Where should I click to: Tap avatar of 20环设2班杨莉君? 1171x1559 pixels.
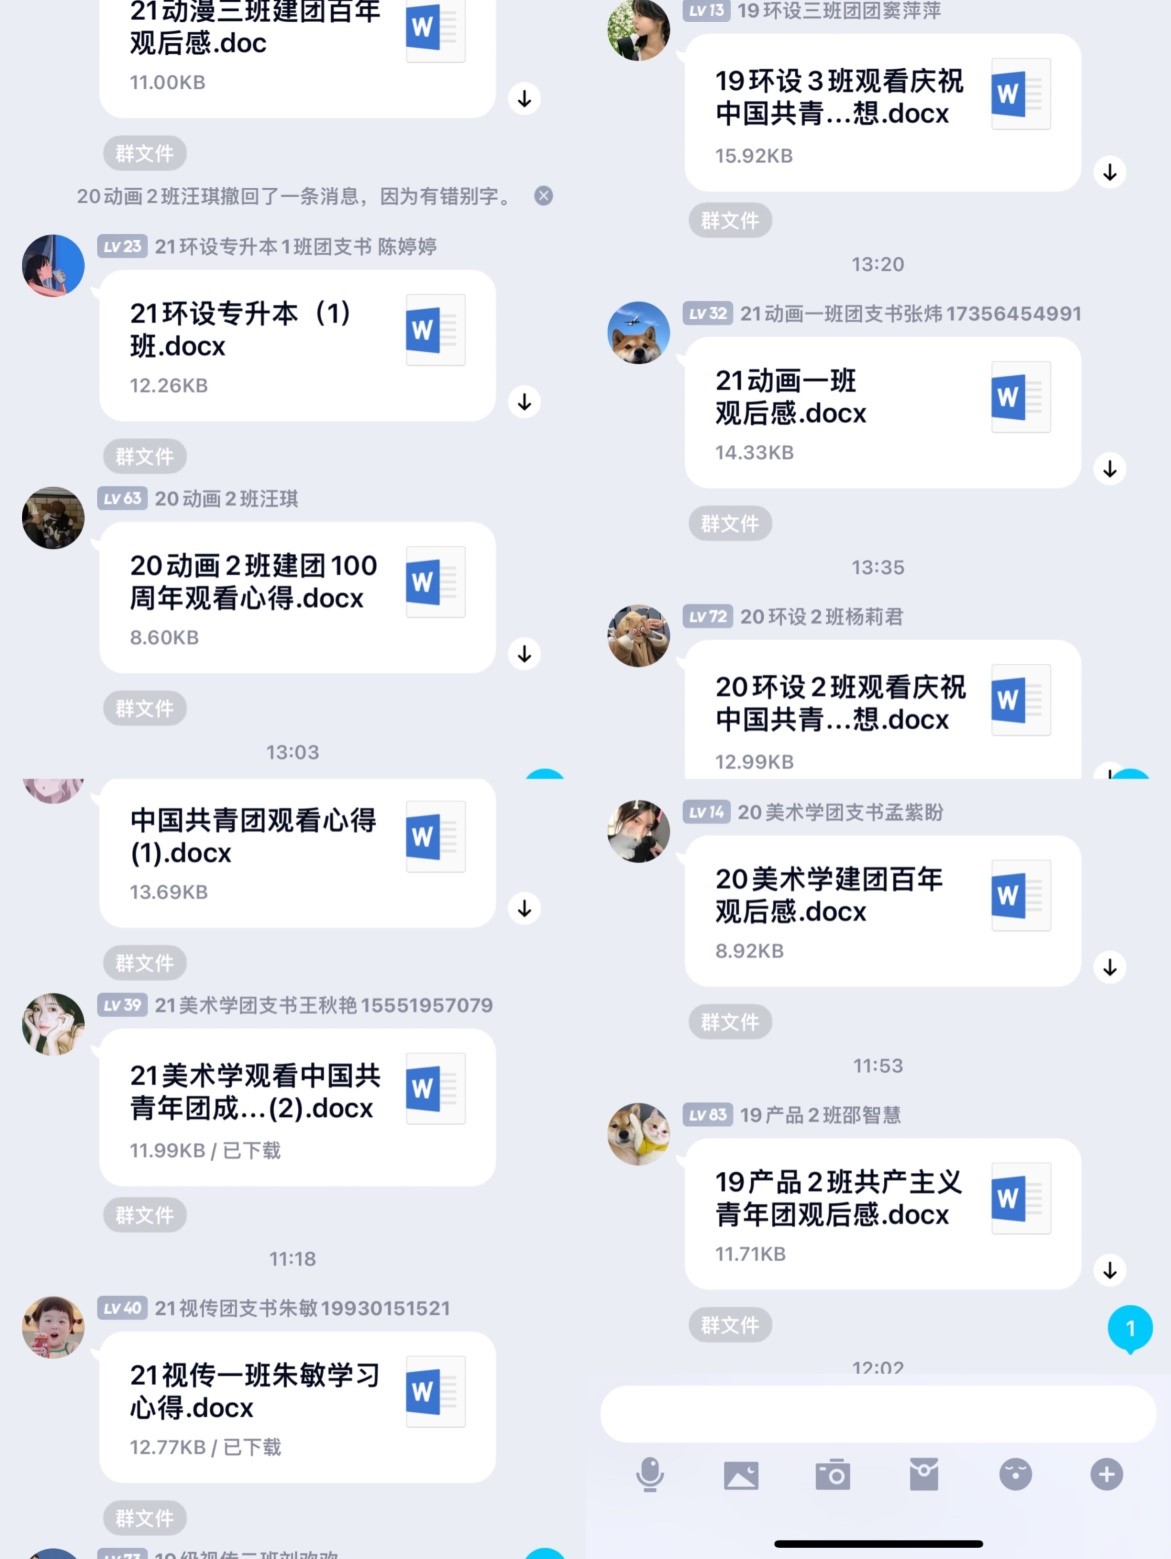click(x=639, y=636)
